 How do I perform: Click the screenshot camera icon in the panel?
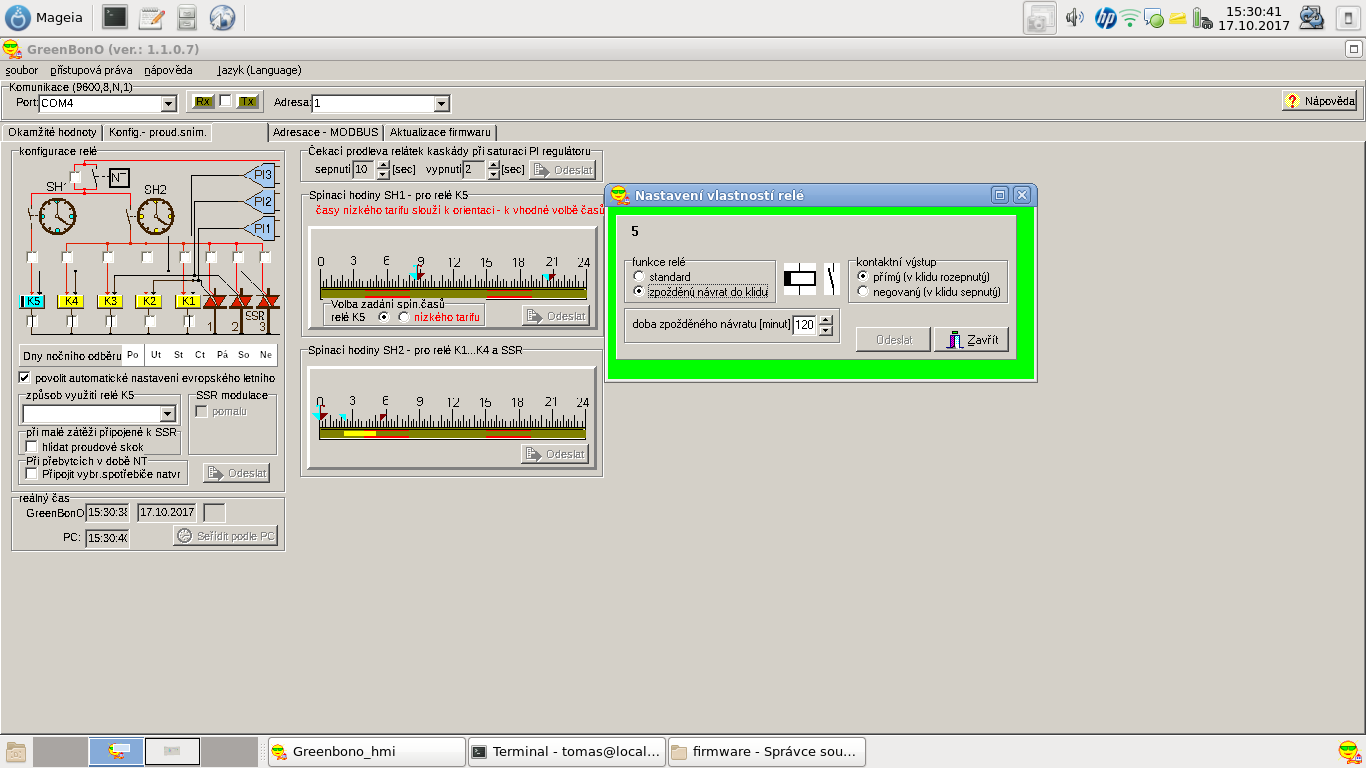tap(1040, 18)
